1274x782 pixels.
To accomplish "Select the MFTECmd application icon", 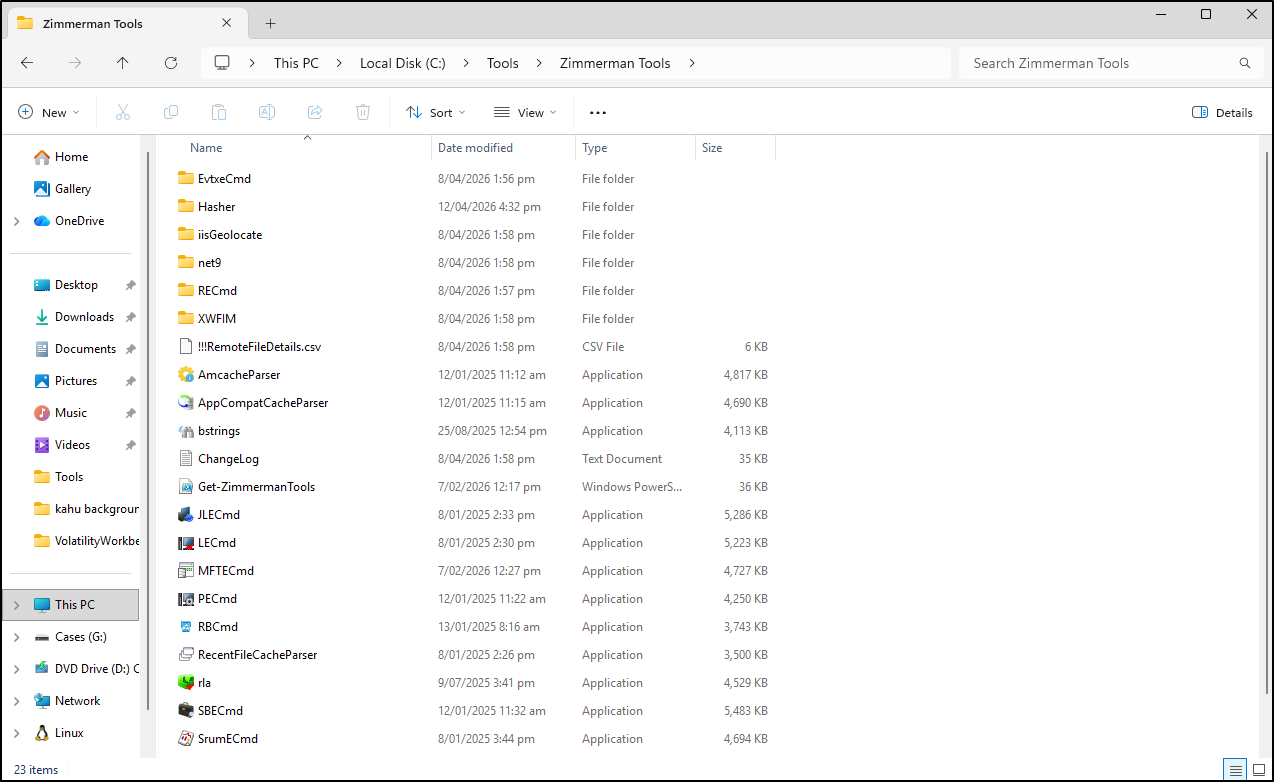I will tap(185, 571).
